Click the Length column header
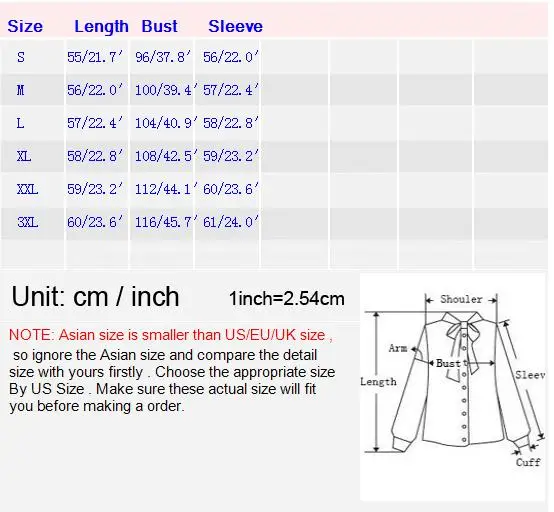The image size is (554, 512). click(x=101, y=27)
